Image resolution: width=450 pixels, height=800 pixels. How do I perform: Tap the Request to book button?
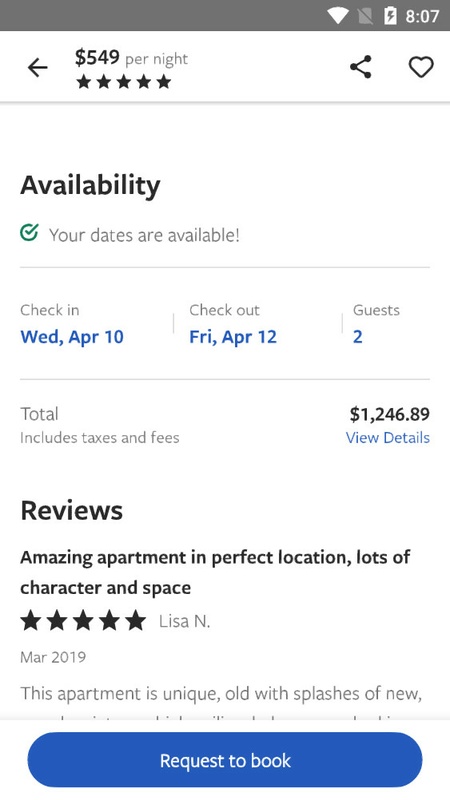[x=225, y=760]
